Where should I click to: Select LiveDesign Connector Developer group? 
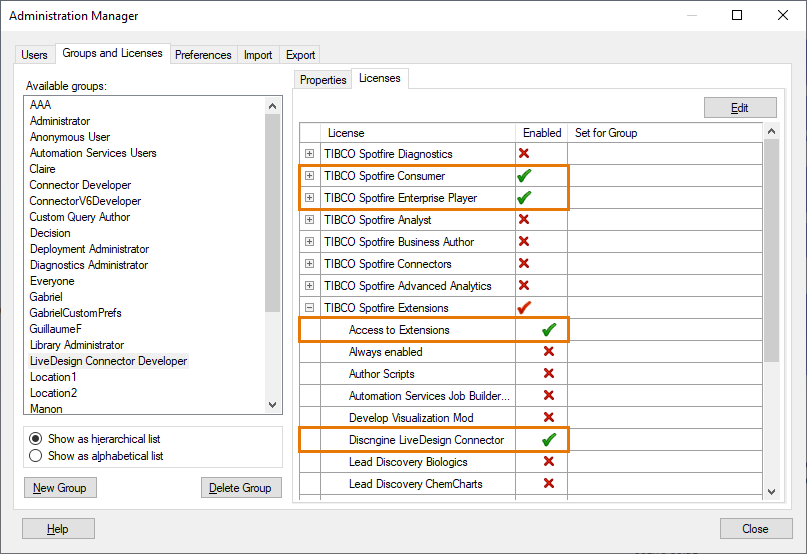(109, 360)
